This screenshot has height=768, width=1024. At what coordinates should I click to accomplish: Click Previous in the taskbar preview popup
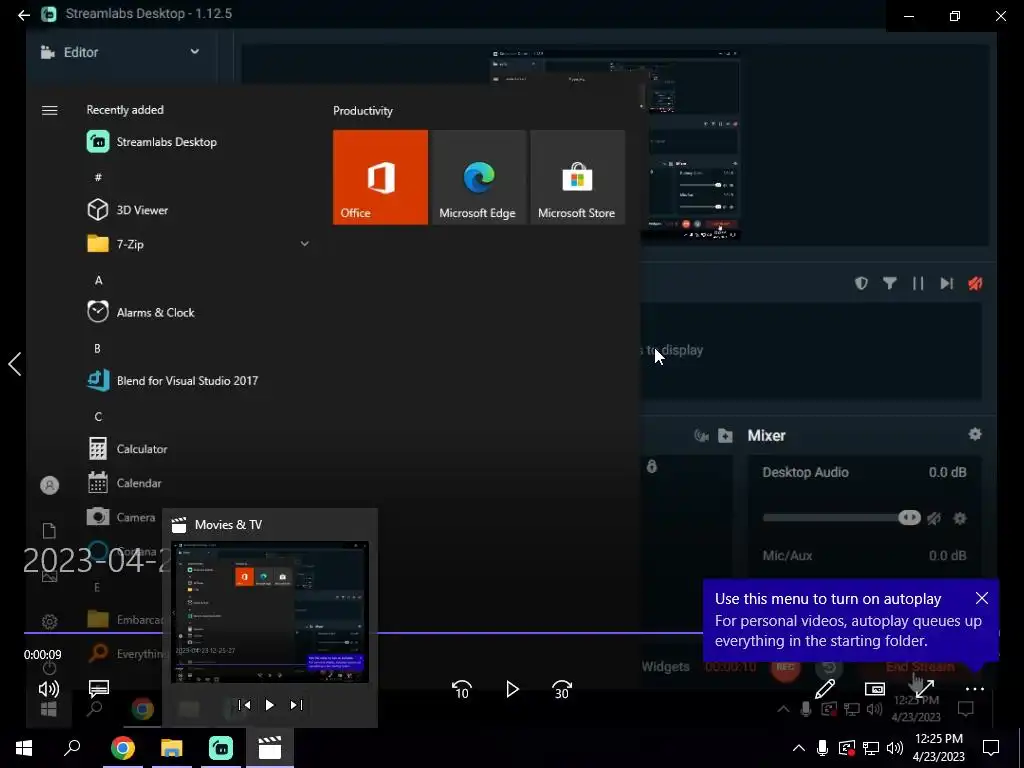coord(244,705)
